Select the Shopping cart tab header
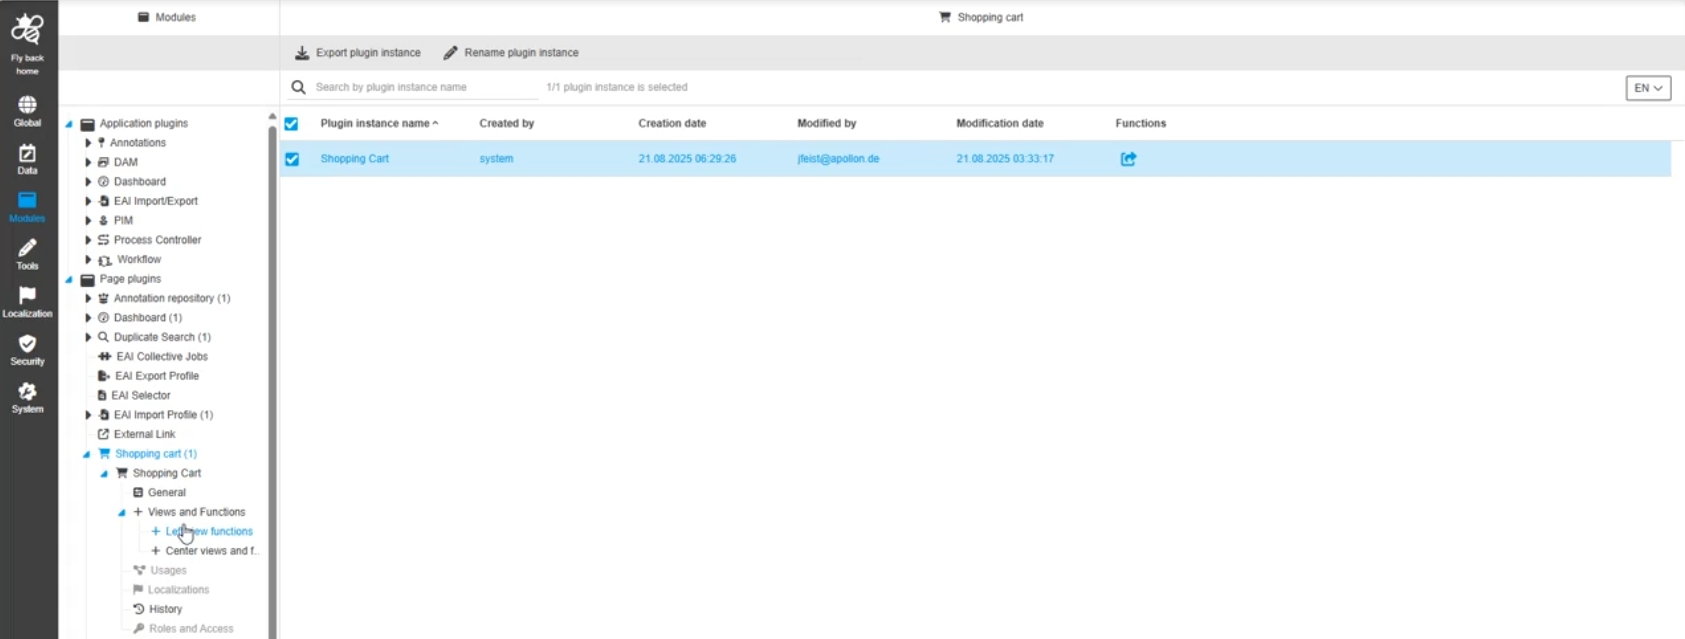The width and height of the screenshot is (1685, 639). pyautogui.click(x=981, y=17)
